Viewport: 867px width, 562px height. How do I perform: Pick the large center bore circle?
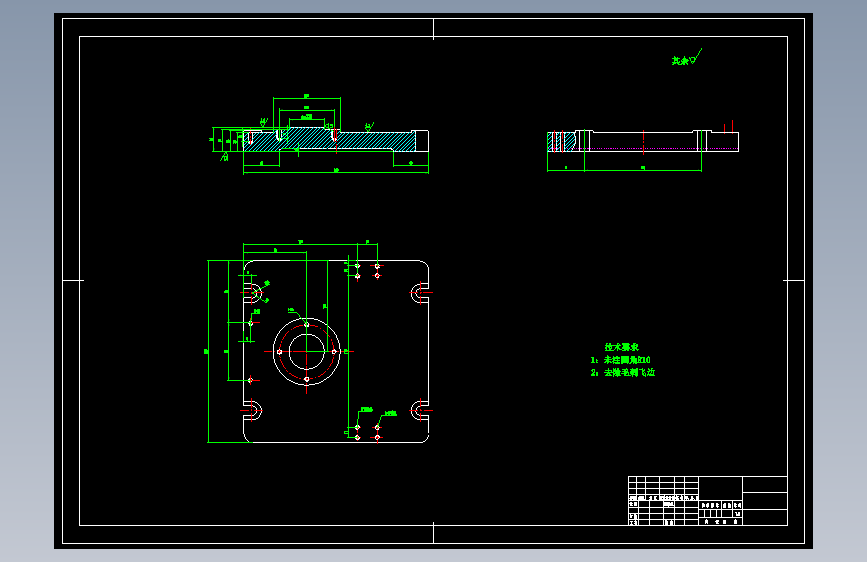click(306, 351)
